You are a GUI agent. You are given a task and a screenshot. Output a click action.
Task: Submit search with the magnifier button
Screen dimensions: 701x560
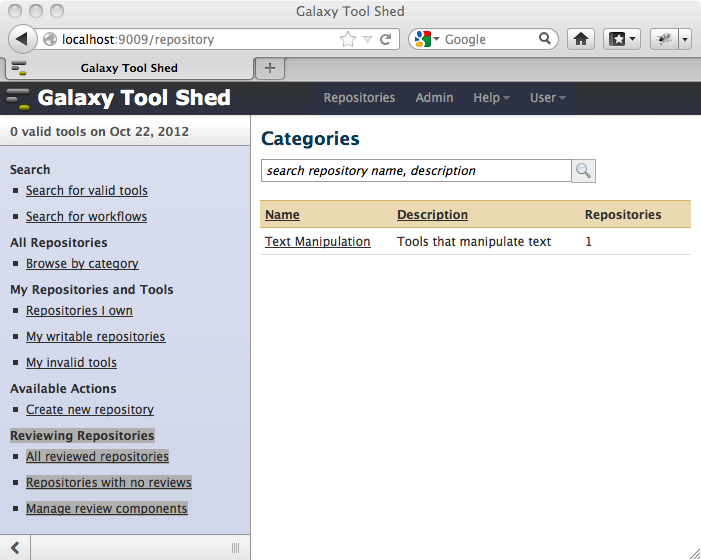pyautogui.click(x=583, y=171)
